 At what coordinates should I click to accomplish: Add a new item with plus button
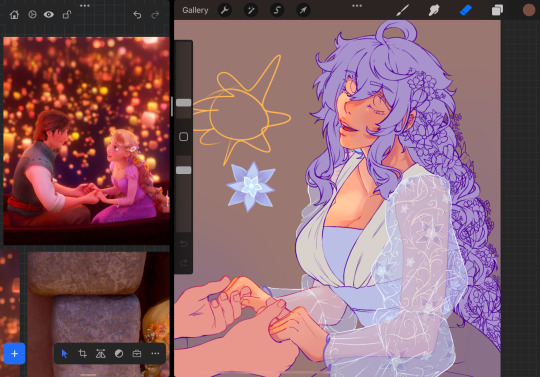tap(14, 353)
